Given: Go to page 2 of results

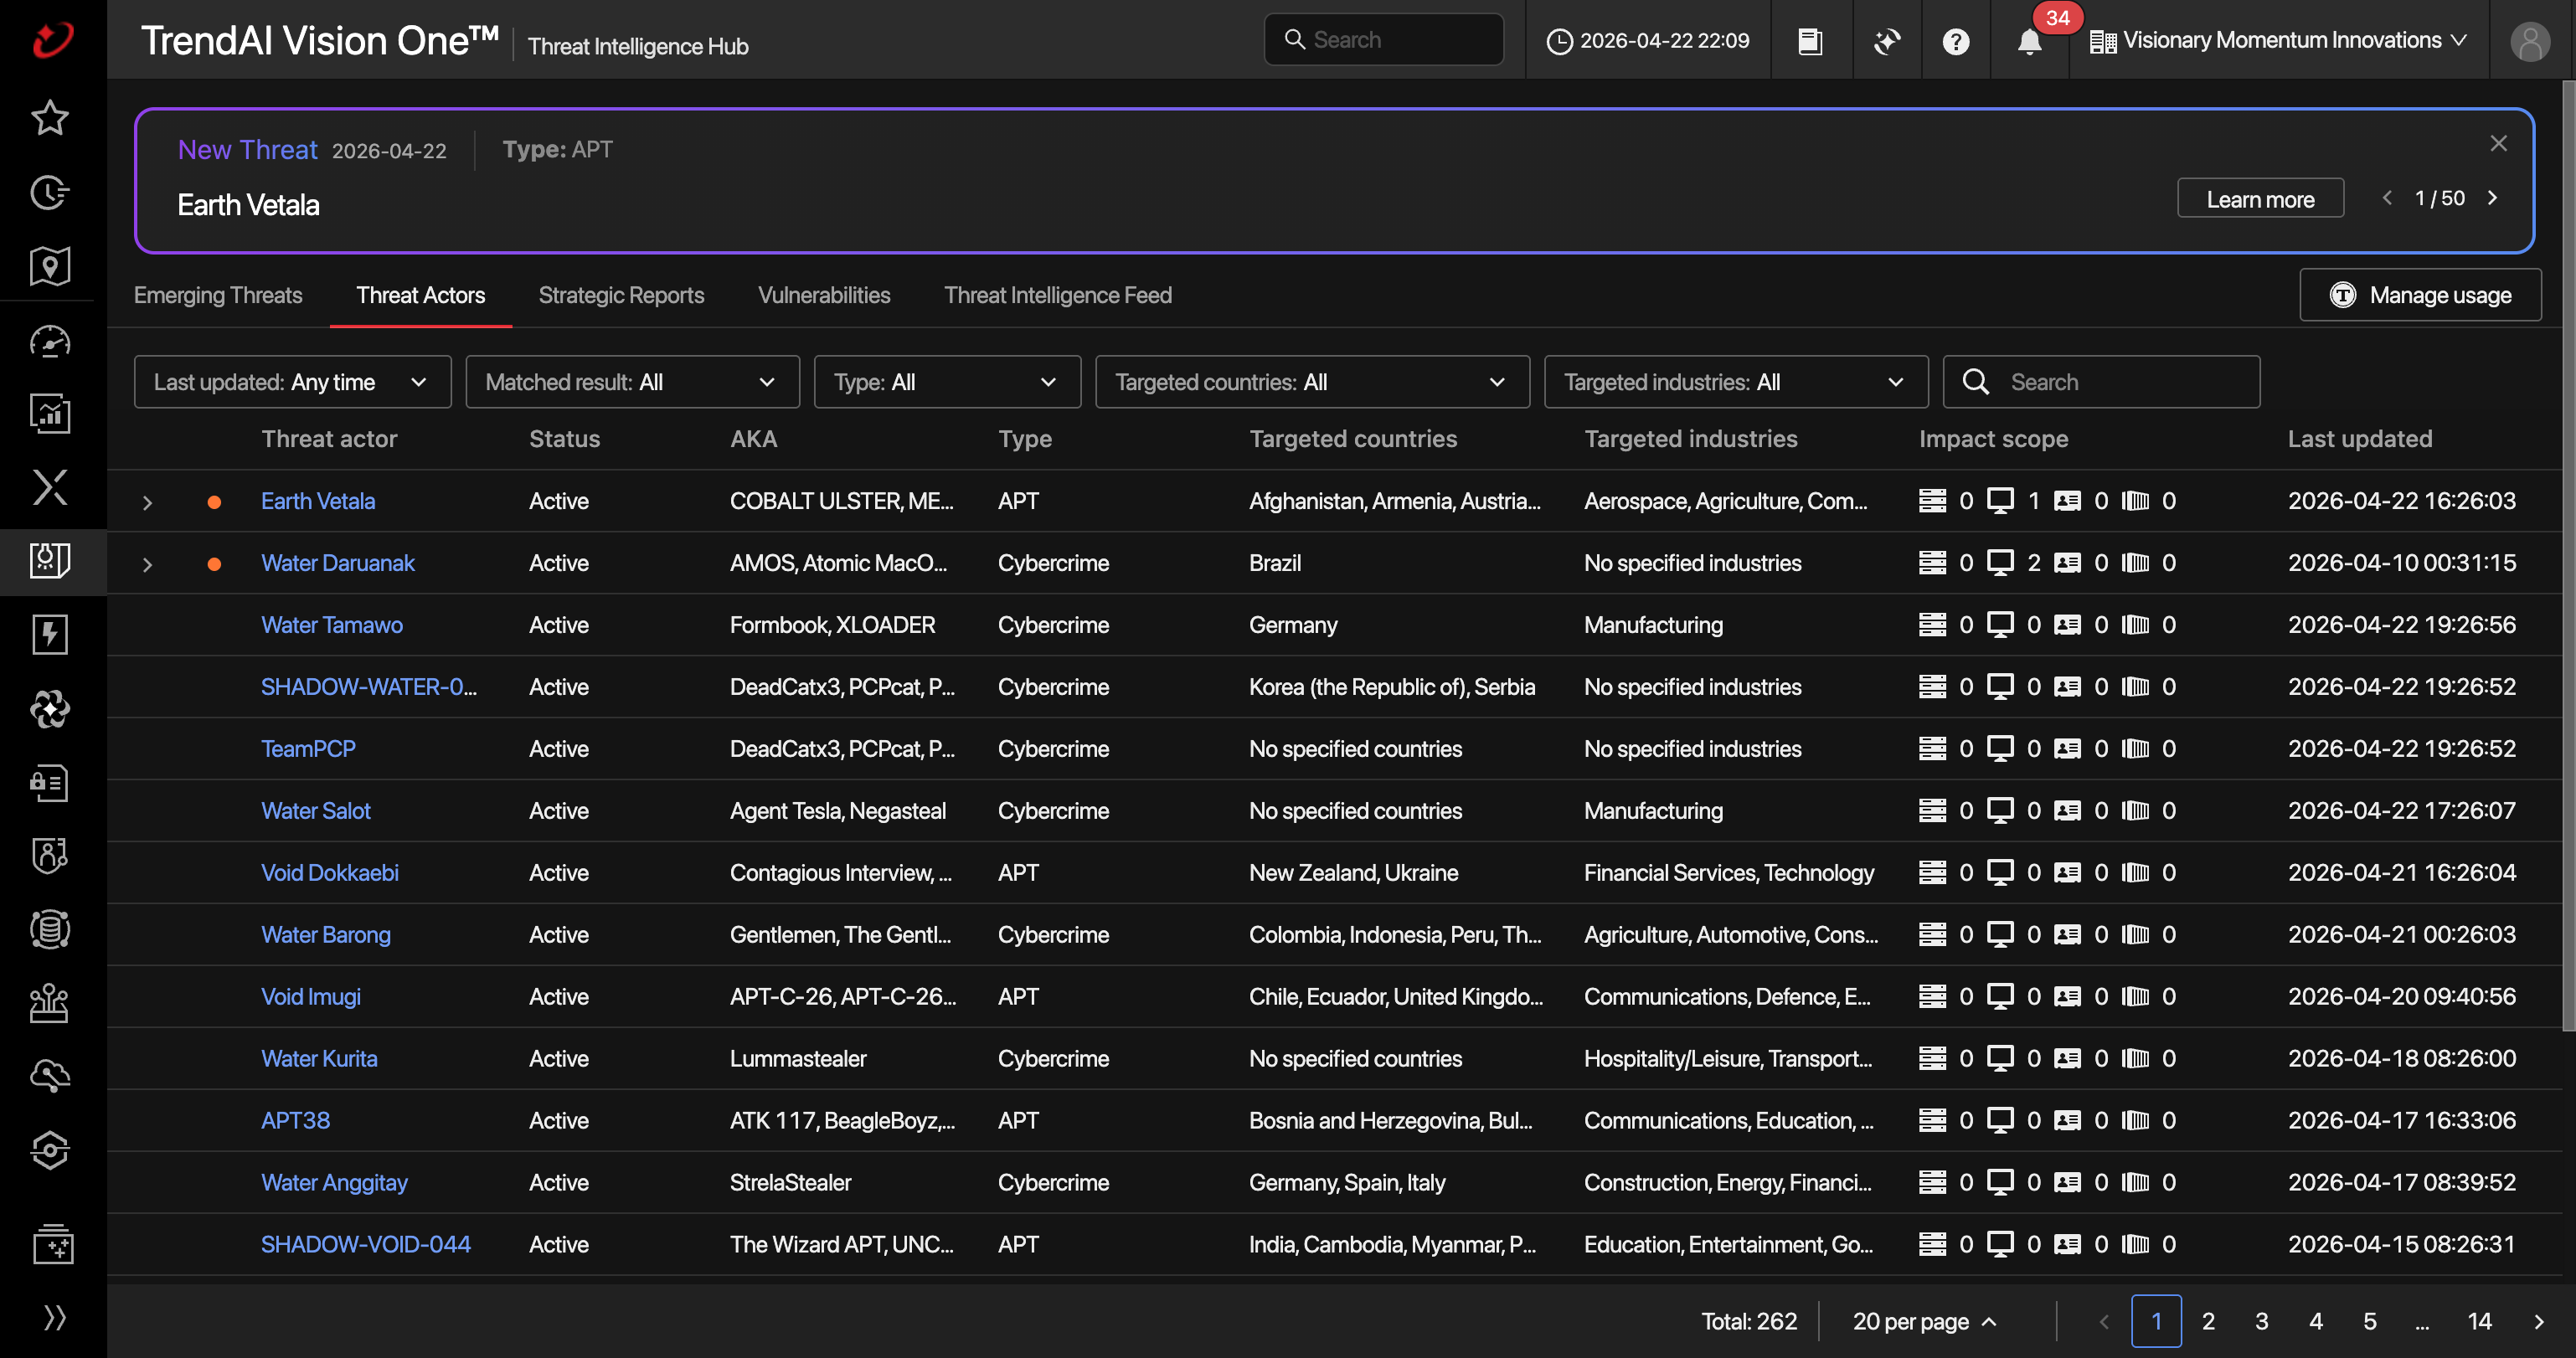Looking at the screenshot, I should point(2209,1322).
